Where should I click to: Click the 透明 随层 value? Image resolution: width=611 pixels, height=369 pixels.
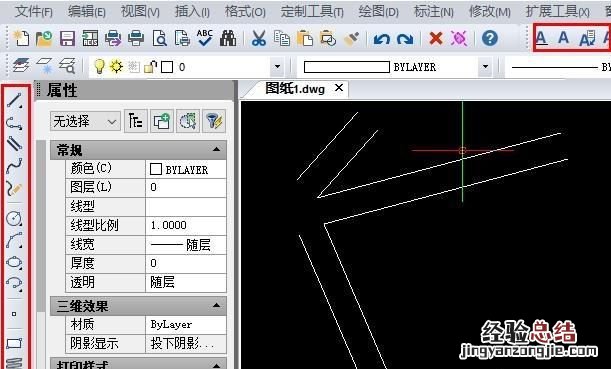tap(186, 282)
